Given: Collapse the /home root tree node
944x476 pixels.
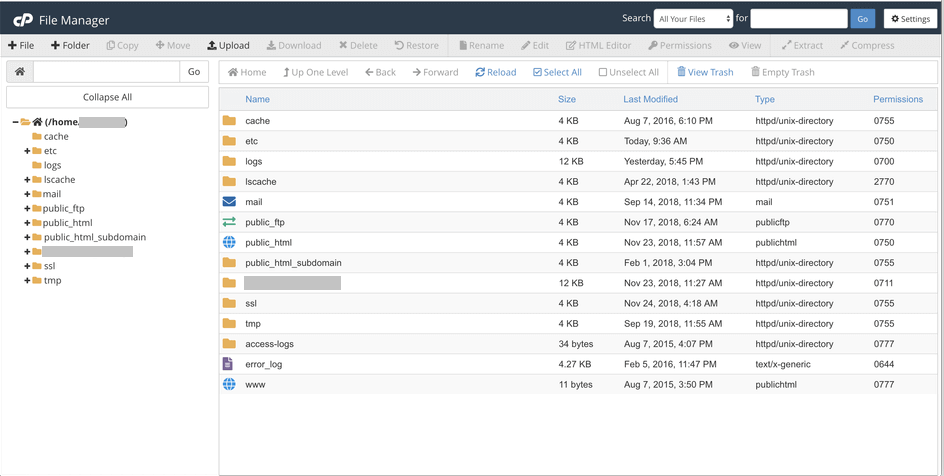Looking at the screenshot, I should tap(16, 122).
